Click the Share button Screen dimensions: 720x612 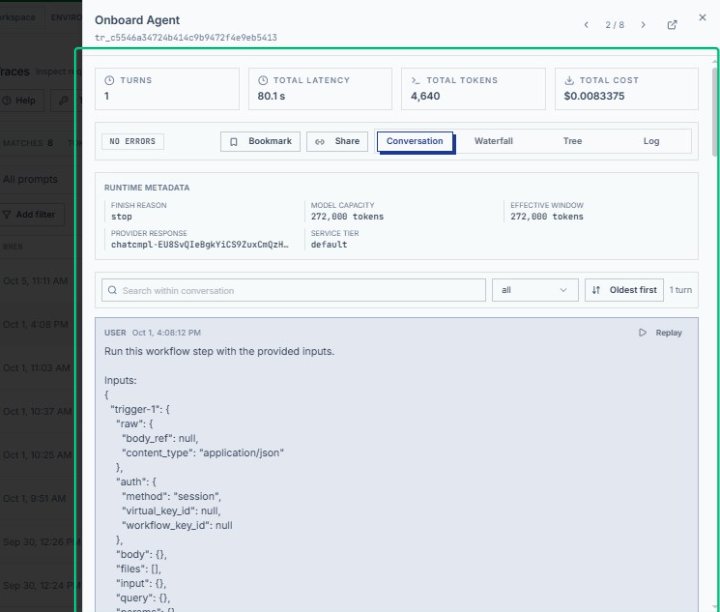tap(337, 141)
